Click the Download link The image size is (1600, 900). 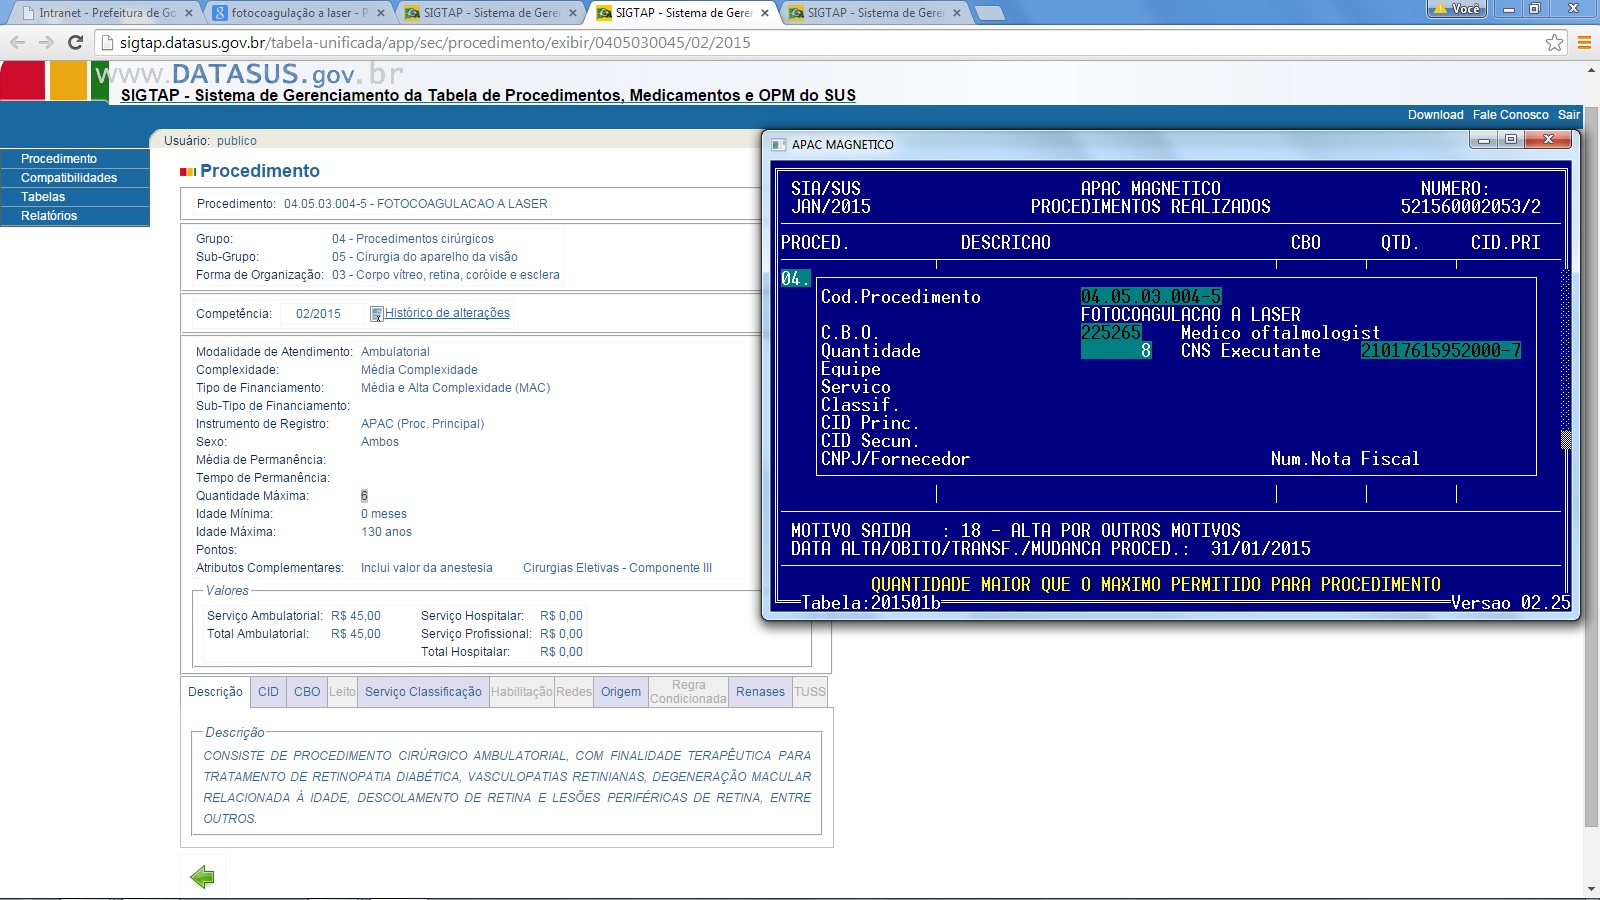(1435, 115)
